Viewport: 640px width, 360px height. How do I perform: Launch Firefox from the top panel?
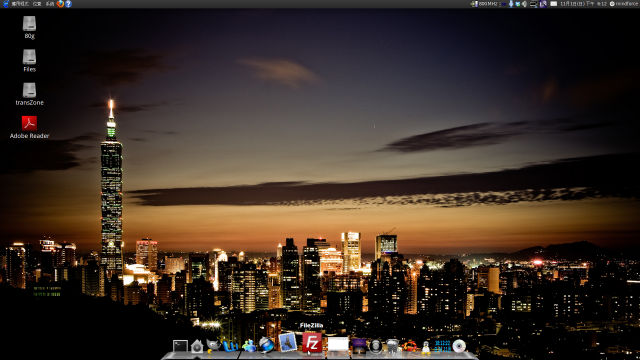tap(60, 4)
